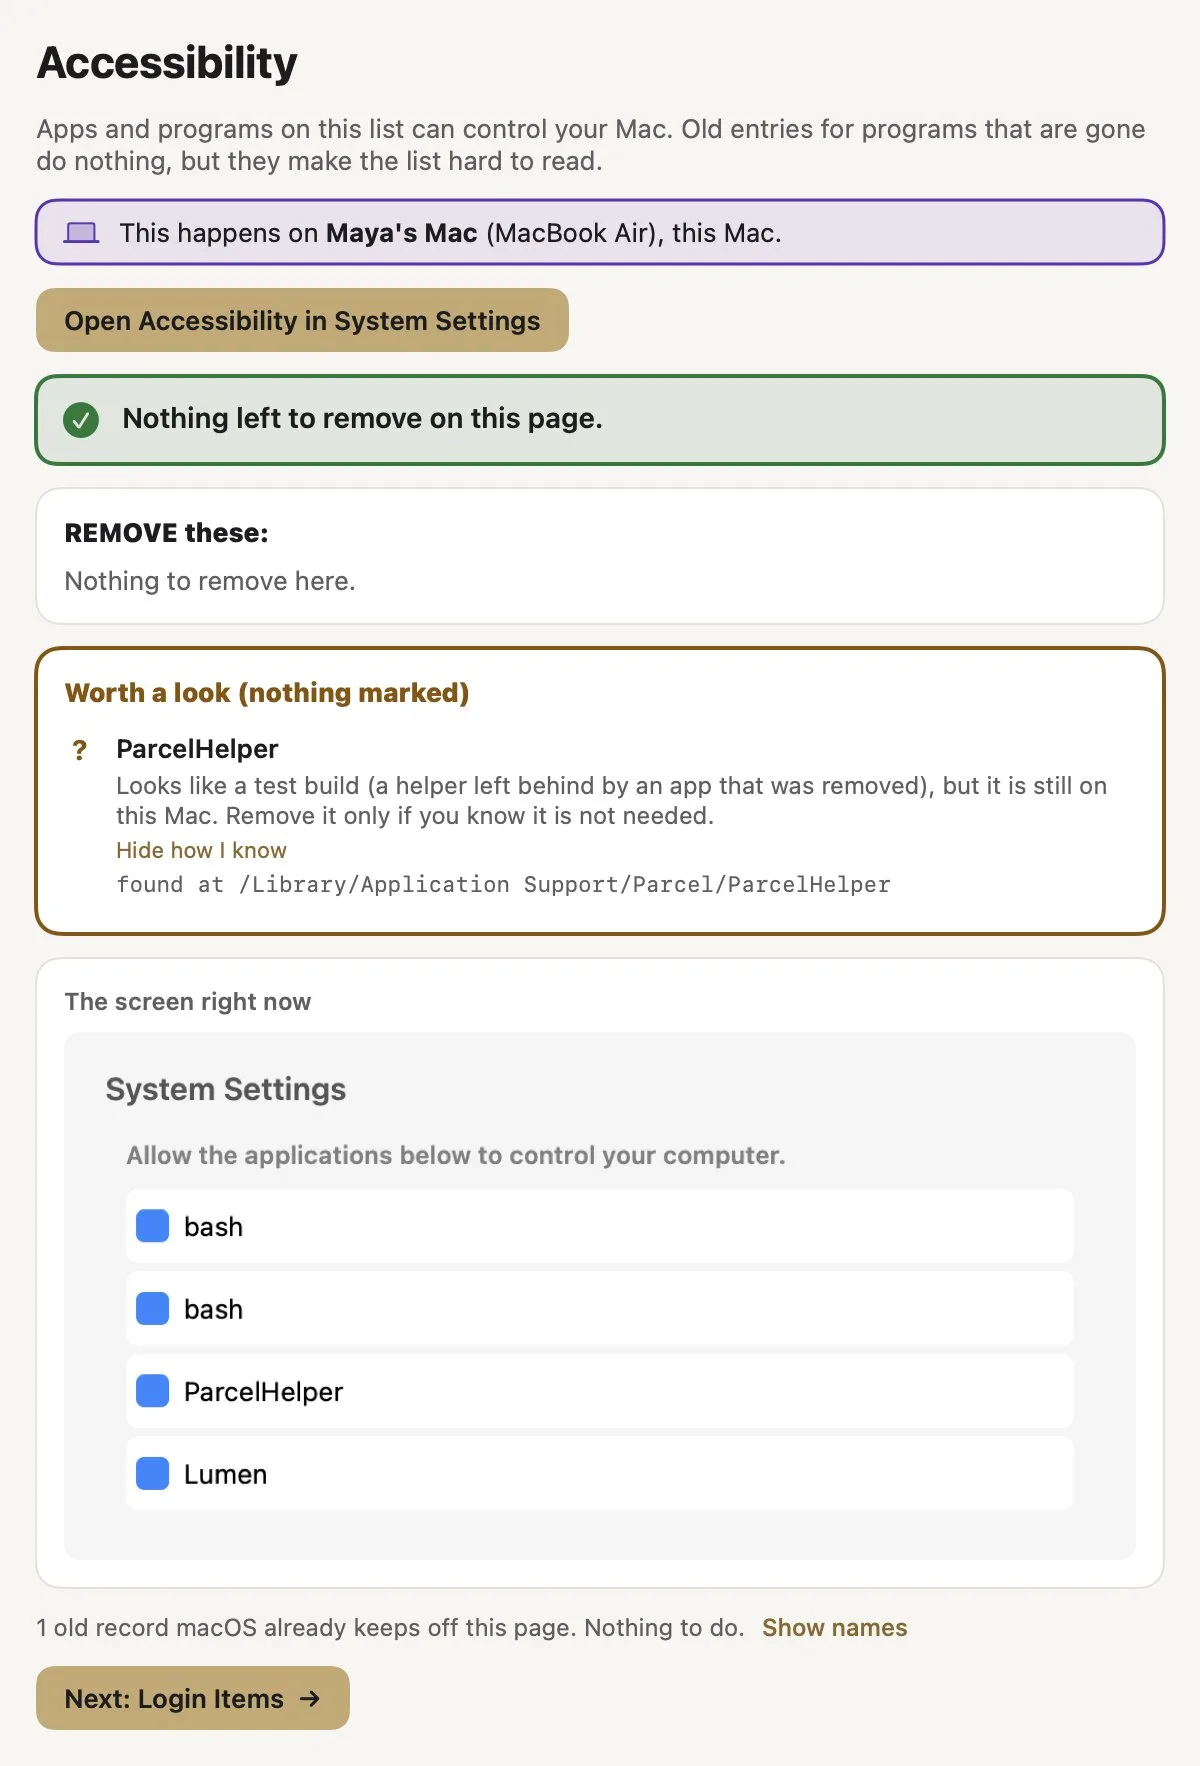Screen dimensions: 1200x1766
Task: Click the blue icon next to Lumen
Action: [x=152, y=1474]
